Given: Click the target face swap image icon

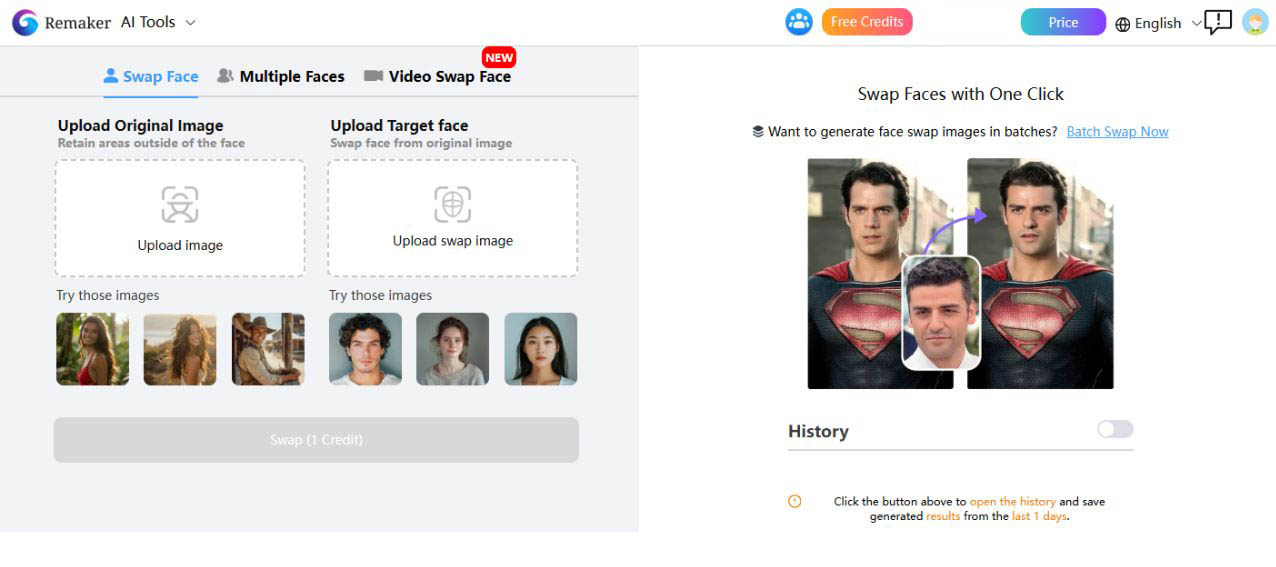Looking at the screenshot, I should (x=453, y=204).
